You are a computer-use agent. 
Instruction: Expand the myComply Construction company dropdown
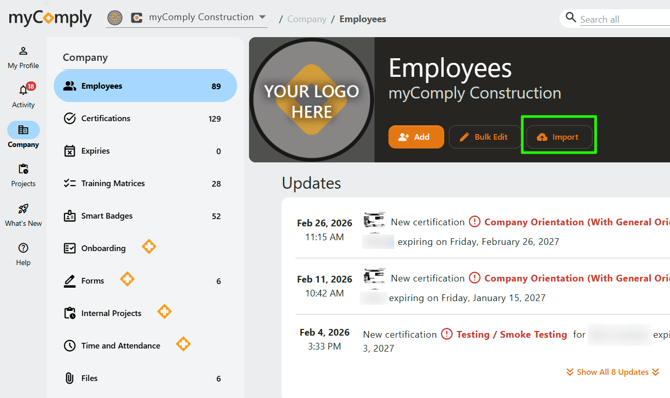262,17
